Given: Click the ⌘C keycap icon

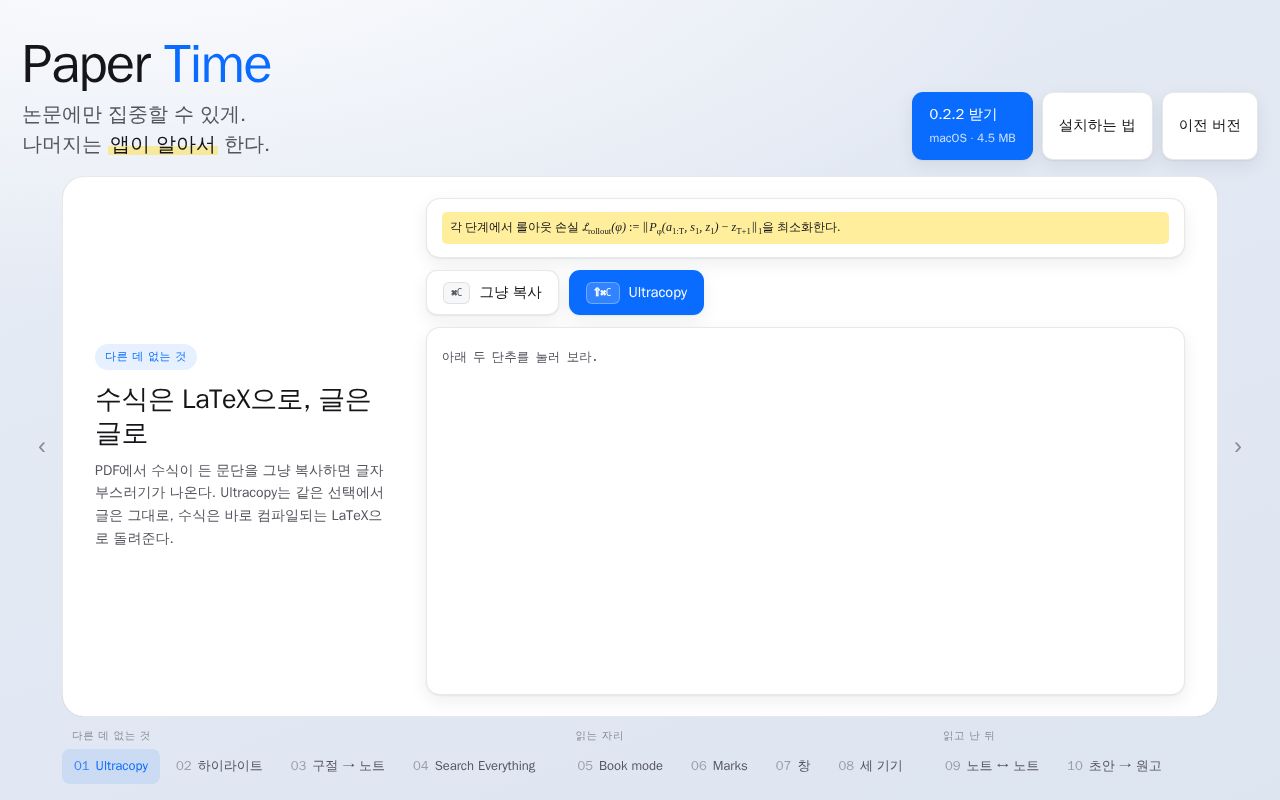Looking at the screenshot, I should pyautogui.click(x=456, y=293).
